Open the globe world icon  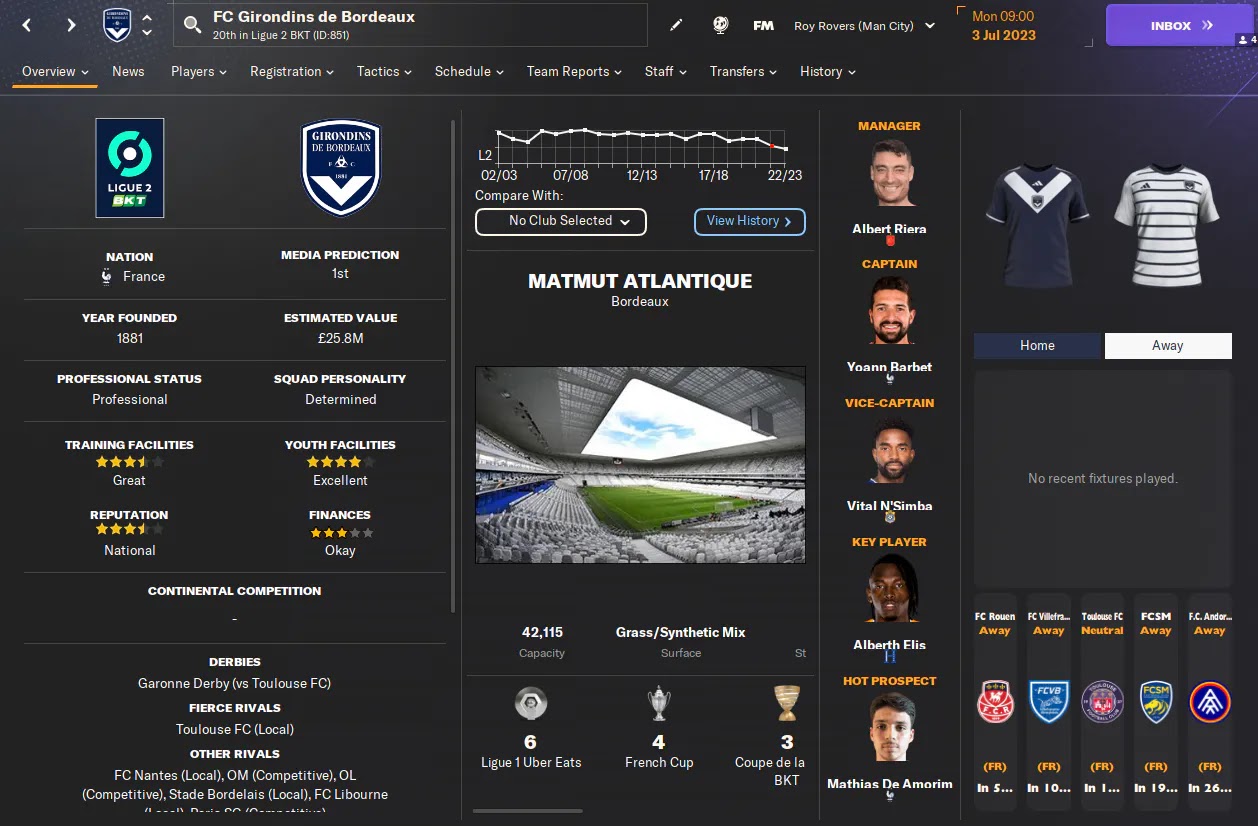point(720,25)
